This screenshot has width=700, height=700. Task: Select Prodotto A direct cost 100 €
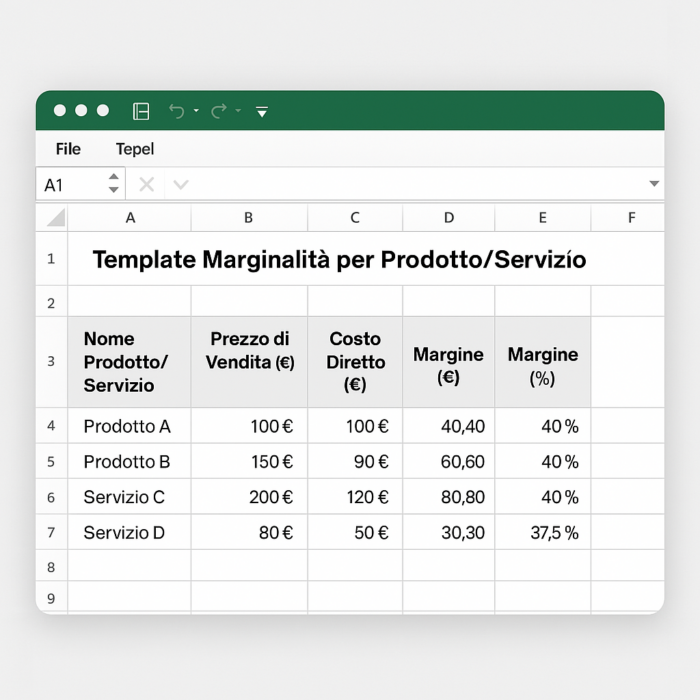coord(355,425)
